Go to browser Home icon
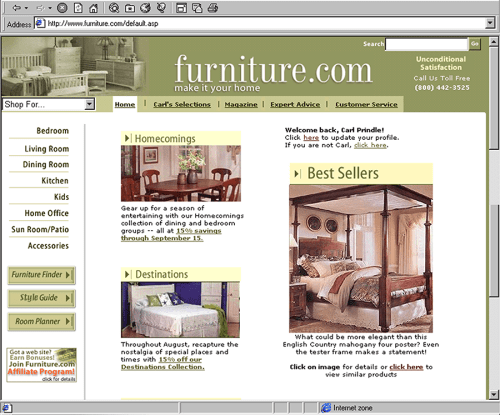Viewport: 500px width, 415px height. point(93,8)
